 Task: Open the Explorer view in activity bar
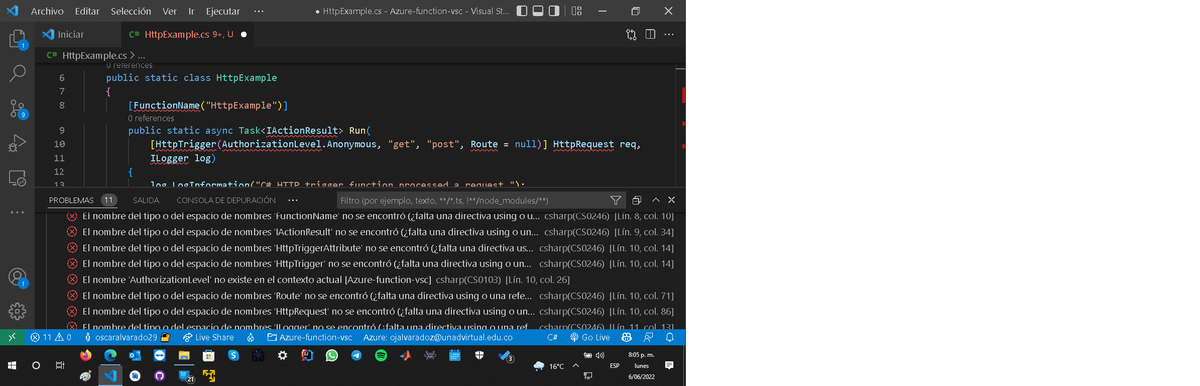point(17,40)
